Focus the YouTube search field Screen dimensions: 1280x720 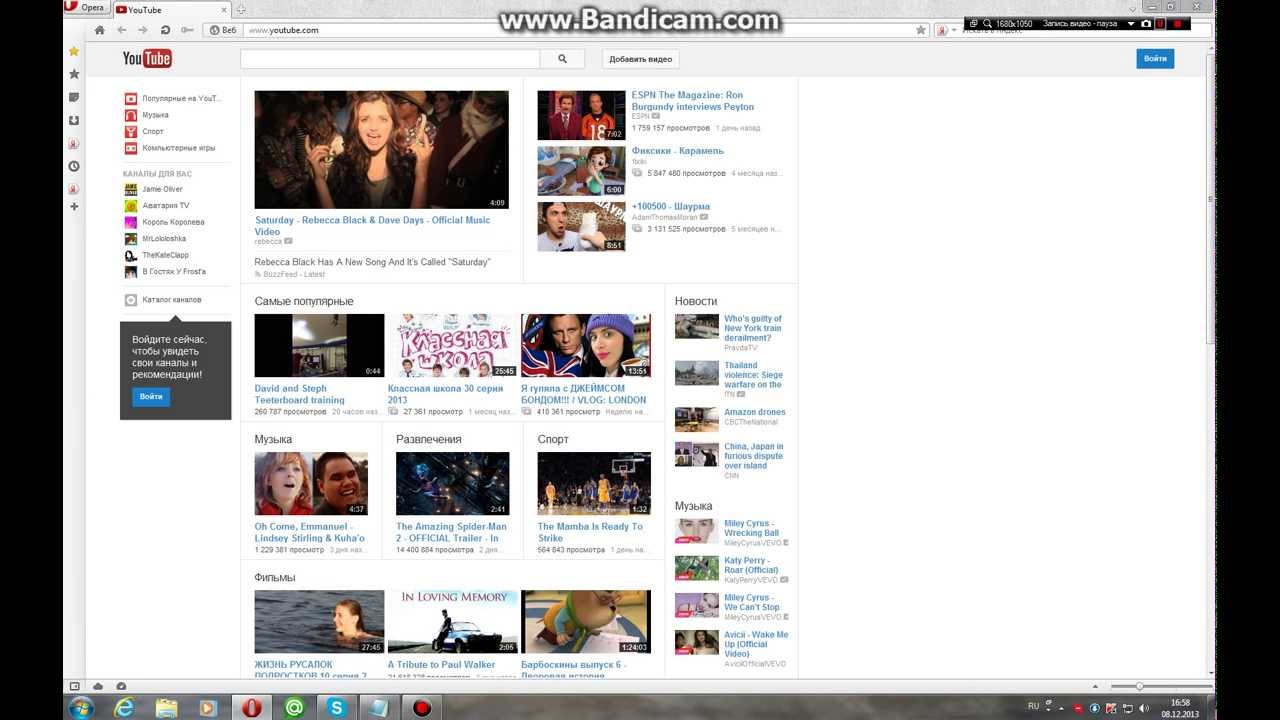(390, 59)
